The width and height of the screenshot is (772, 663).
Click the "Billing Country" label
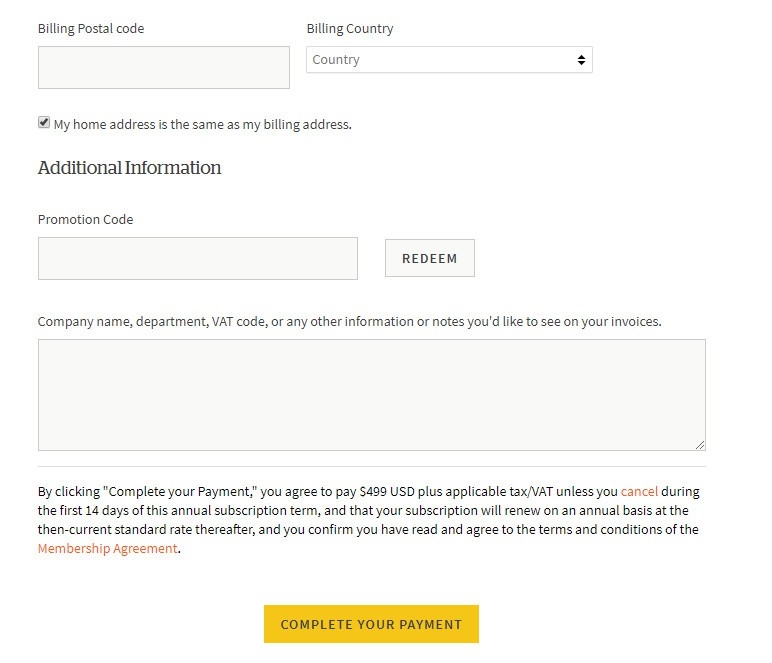click(350, 29)
